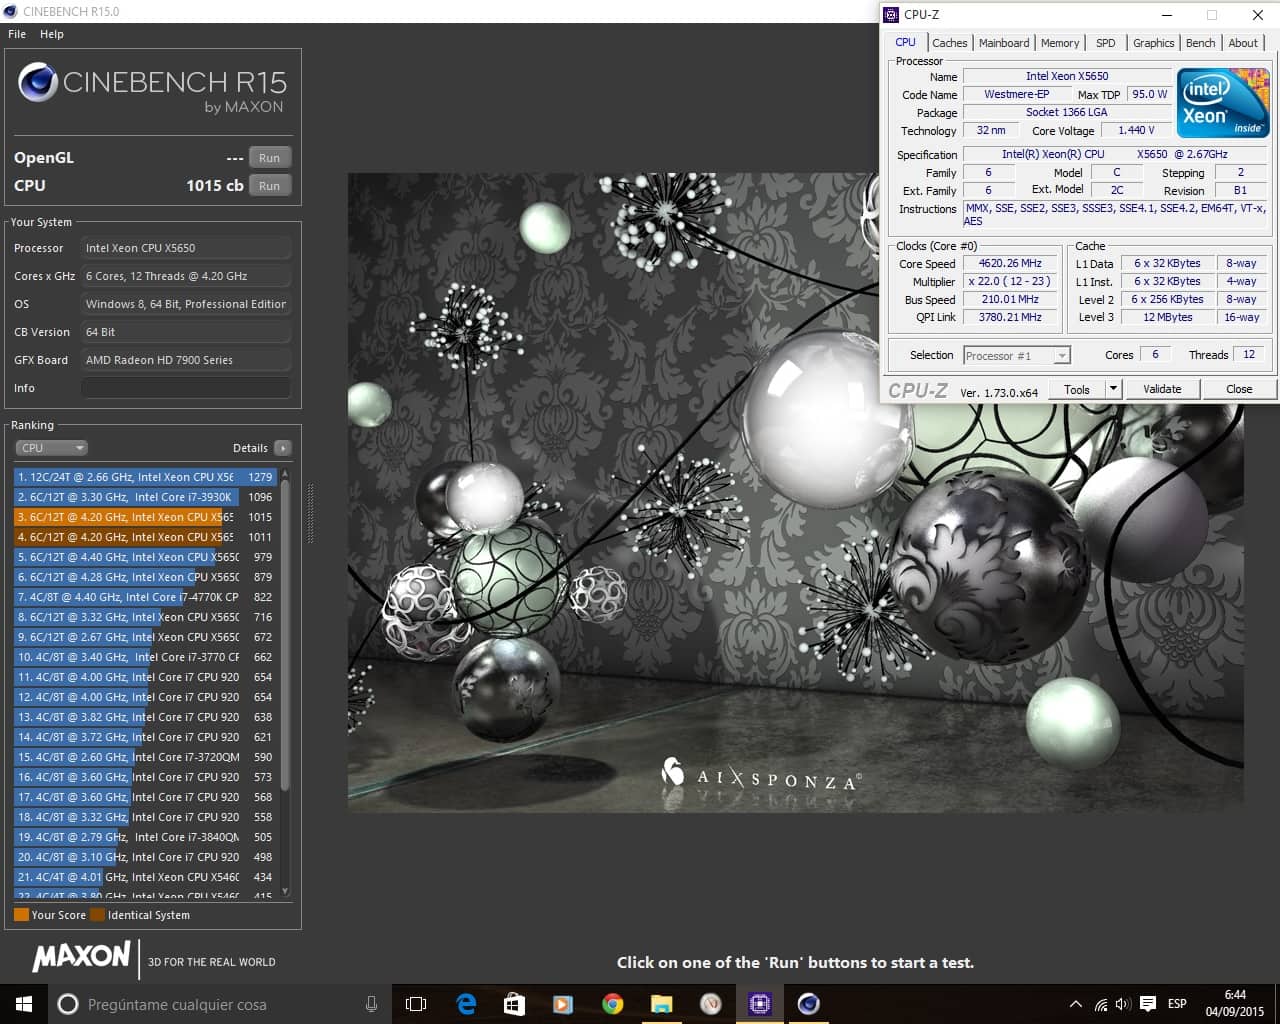This screenshot has width=1280, height=1024.
Task: Open the CPU ranking type dropdown
Action: tap(51, 448)
